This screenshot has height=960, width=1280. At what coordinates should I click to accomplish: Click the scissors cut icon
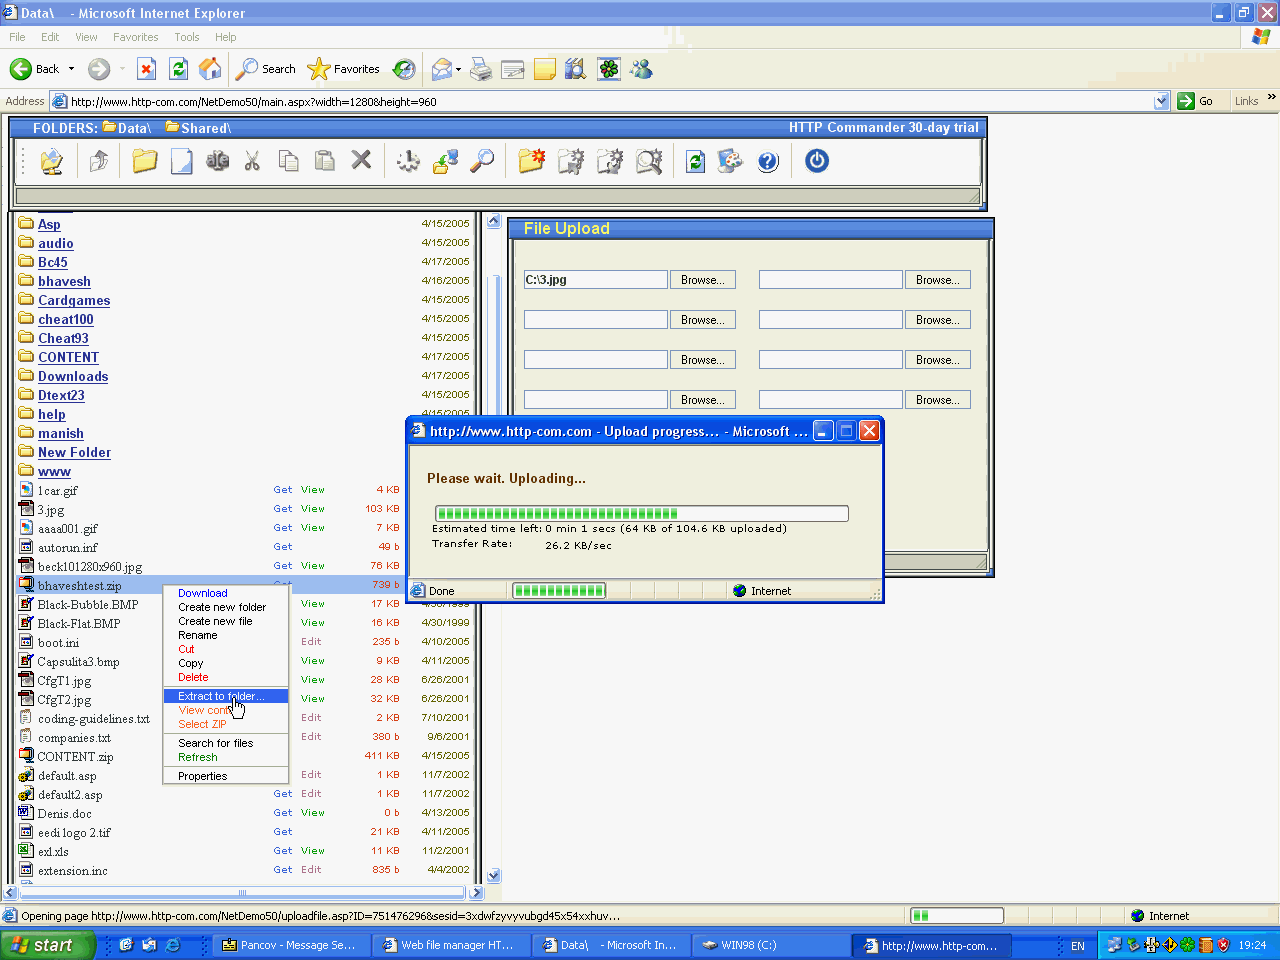click(x=252, y=161)
